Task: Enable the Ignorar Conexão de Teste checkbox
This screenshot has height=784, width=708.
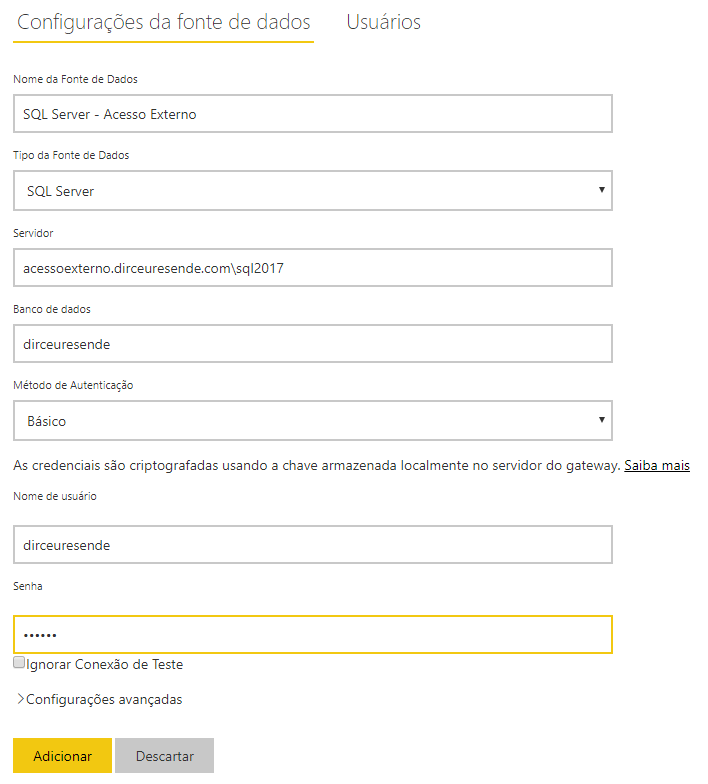Action: tap(19, 662)
